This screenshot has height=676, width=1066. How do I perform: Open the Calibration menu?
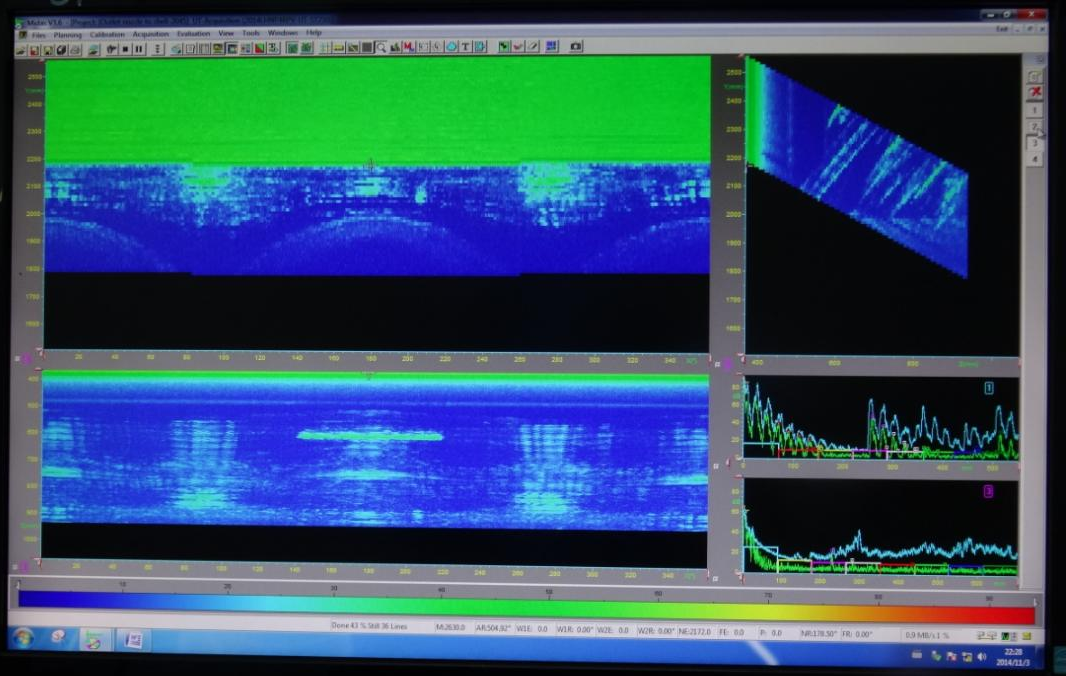pyautogui.click(x=107, y=35)
